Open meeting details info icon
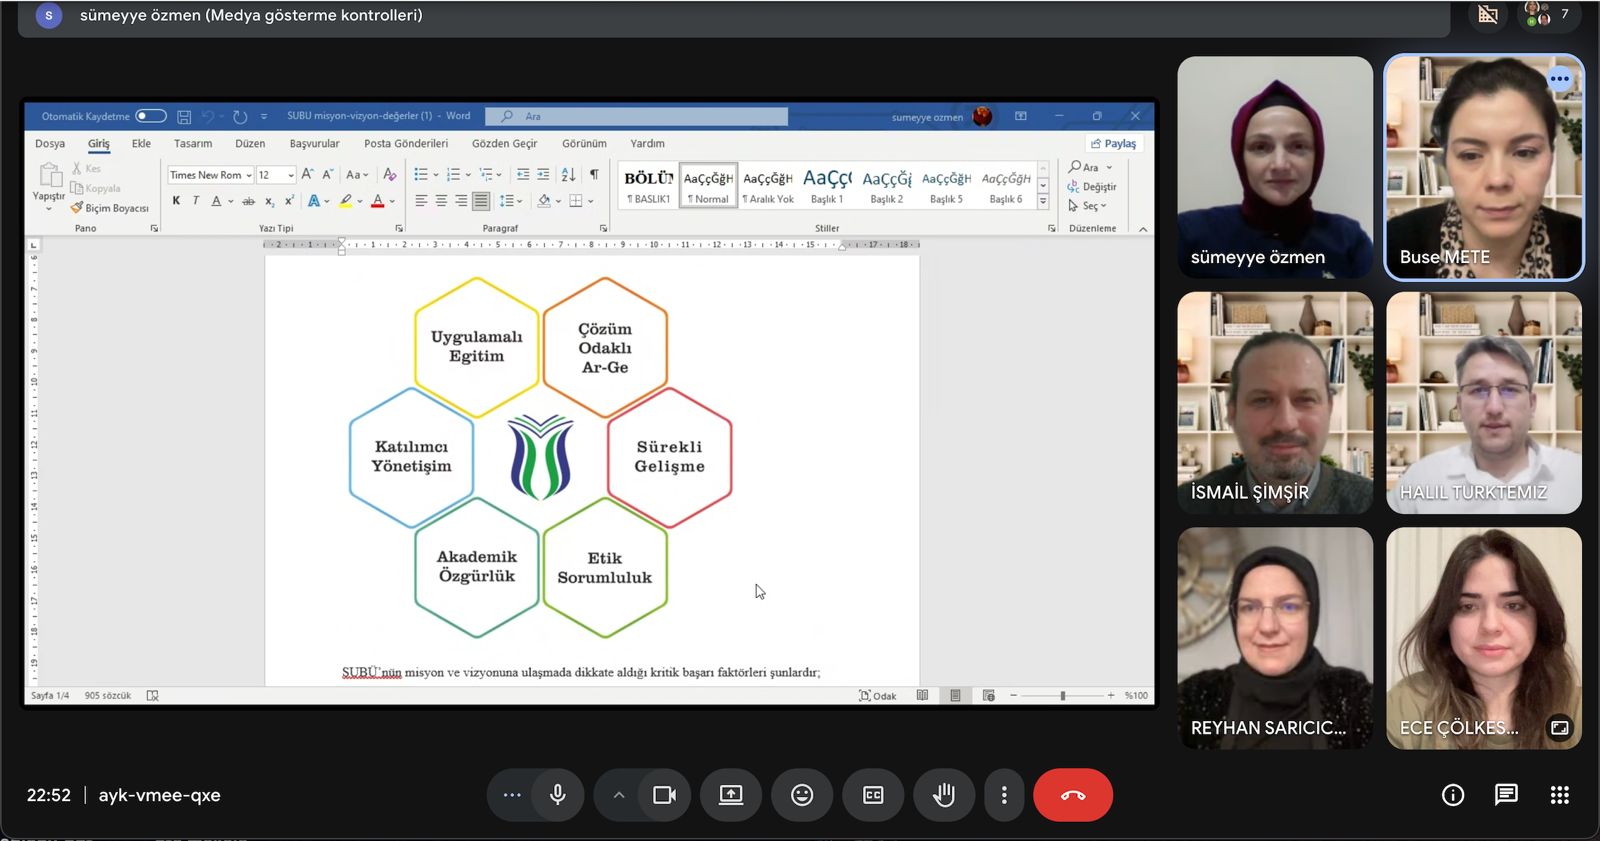Image resolution: width=1600 pixels, height=841 pixels. (1453, 795)
